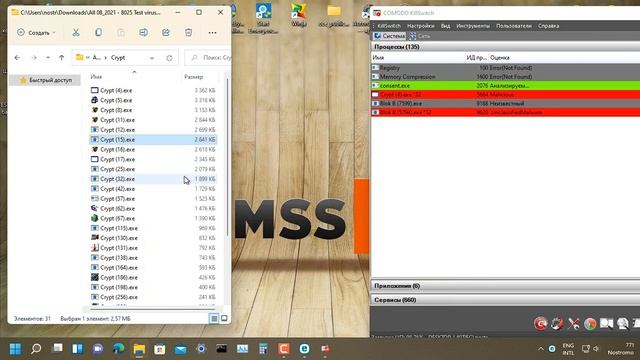Click the Rename icon in Explorer toolbar

pos(143,32)
